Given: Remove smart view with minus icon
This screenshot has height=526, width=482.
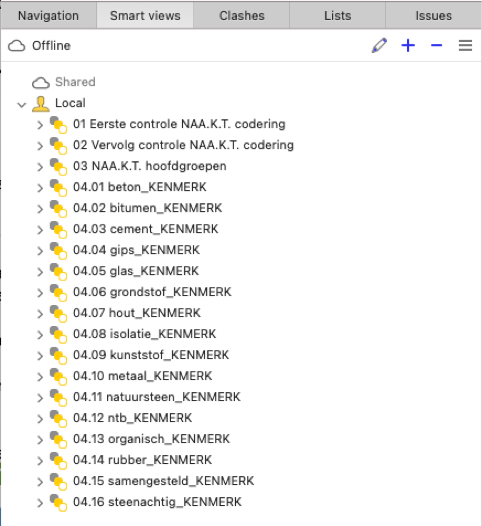Looking at the screenshot, I should pyautogui.click(x=436, y=45).
